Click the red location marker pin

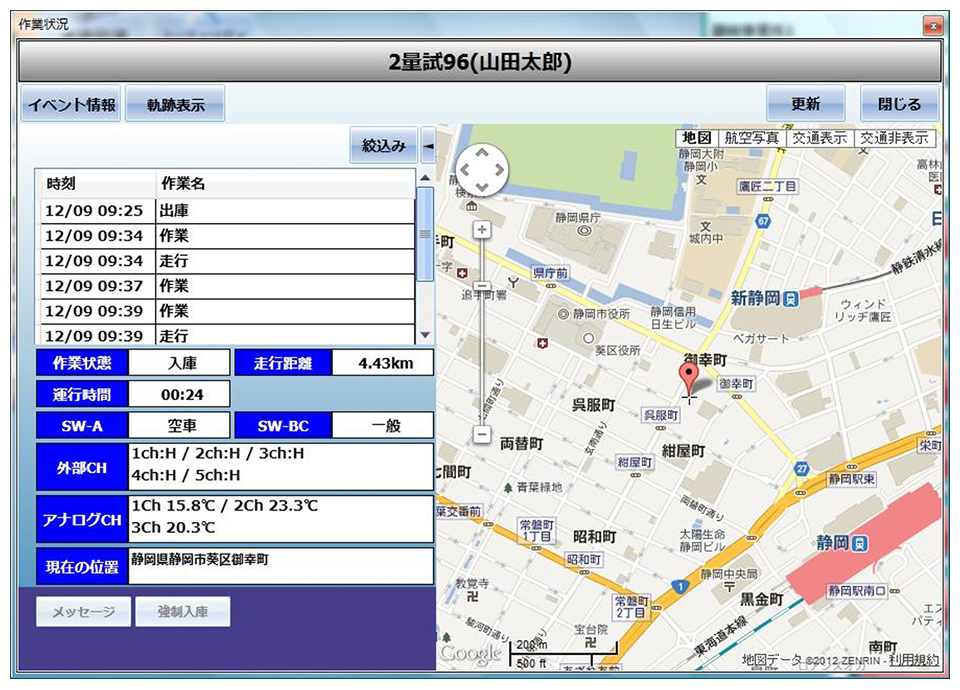(689, 378)
